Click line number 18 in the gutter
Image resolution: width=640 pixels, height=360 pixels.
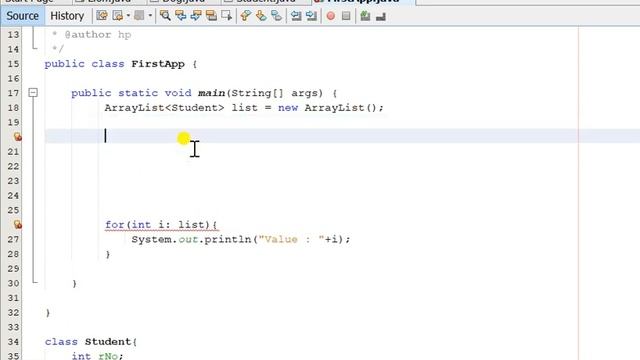click(x=13, y=108)
